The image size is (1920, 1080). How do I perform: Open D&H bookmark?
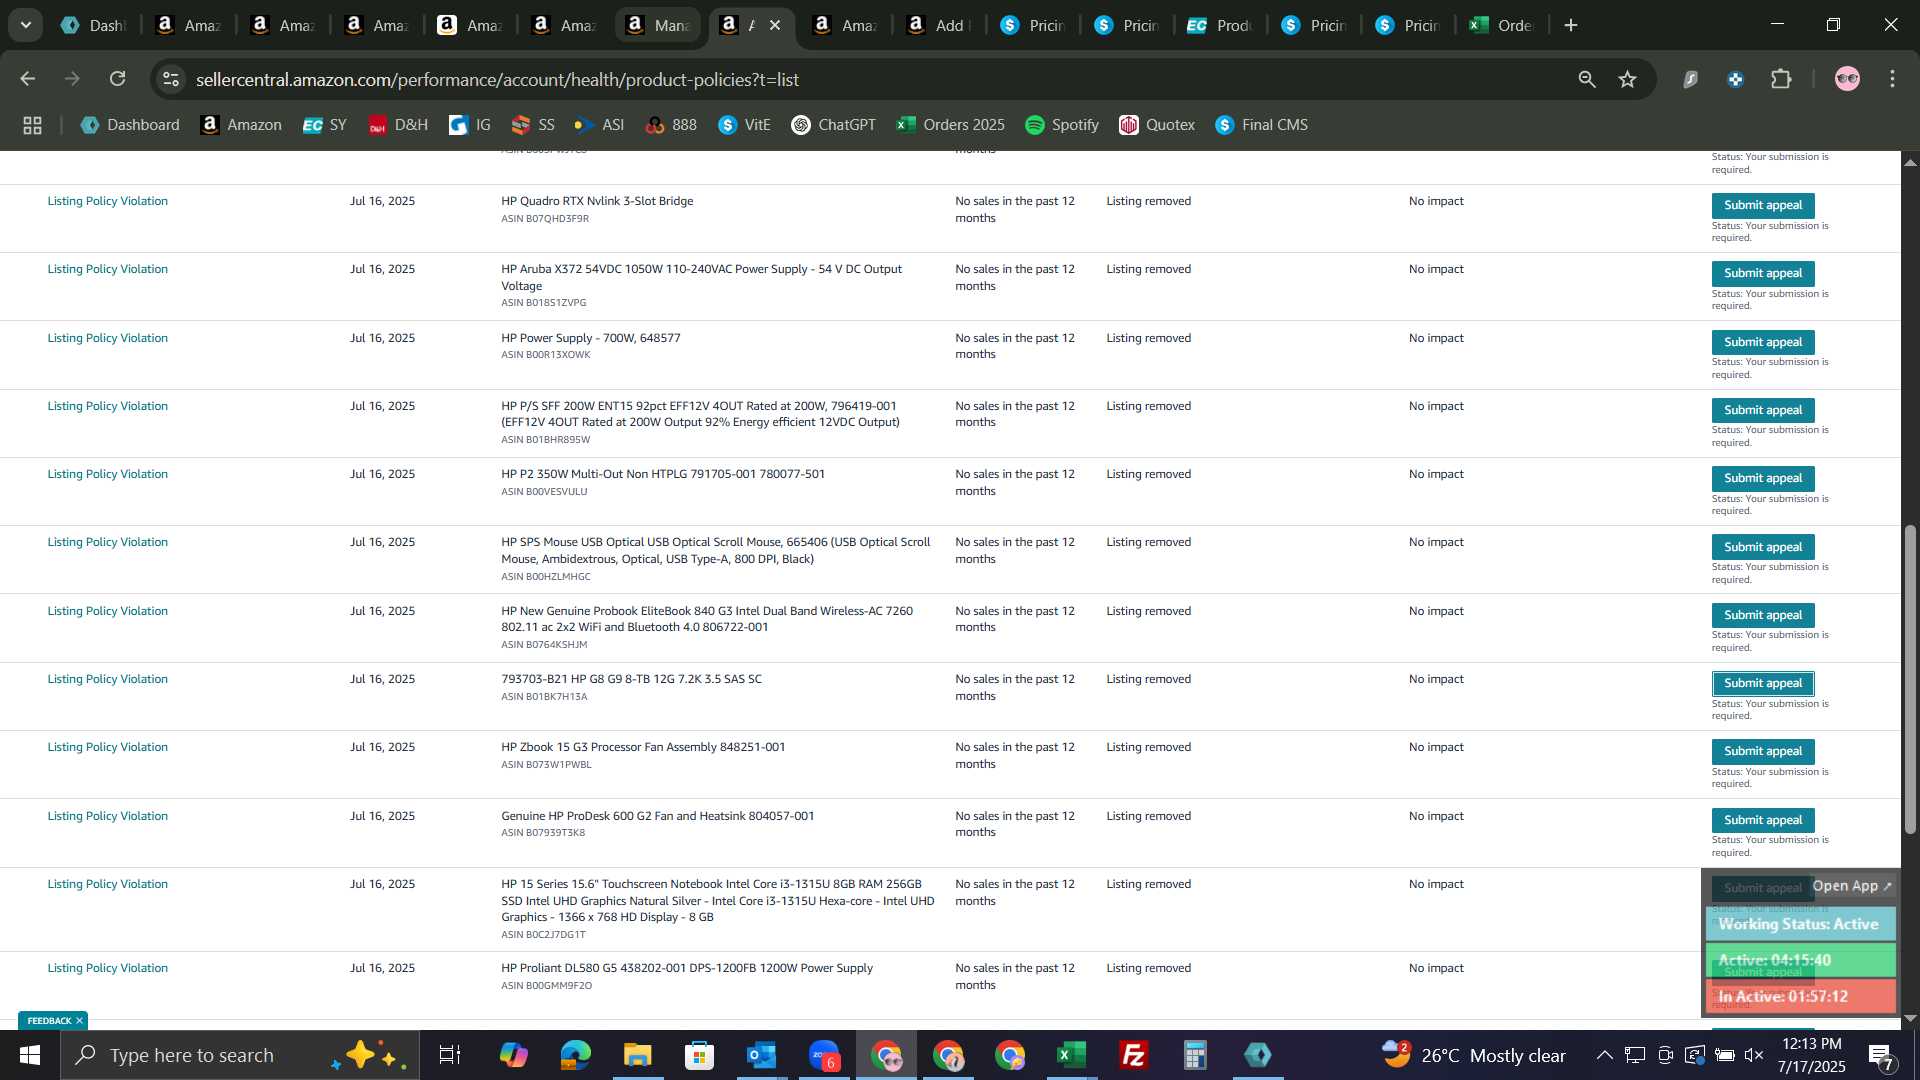click(x=398, y=125)
